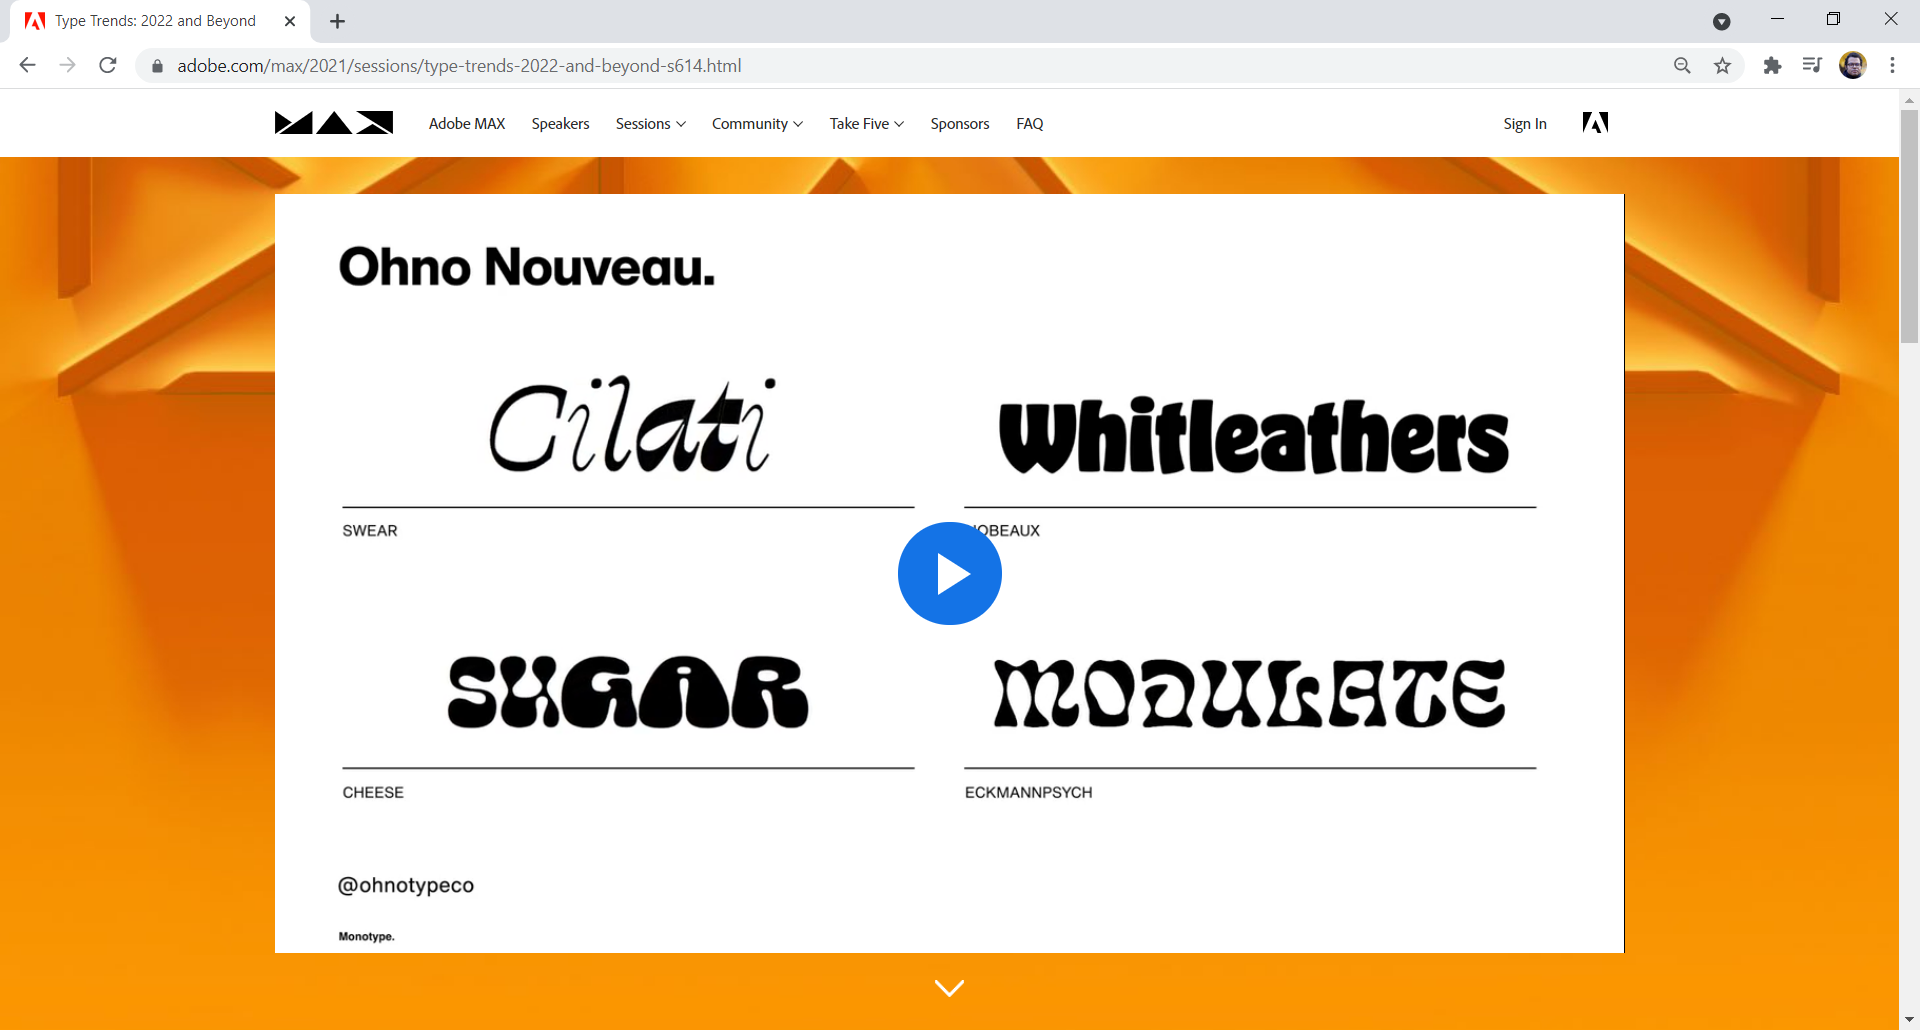Click the scrollbar up arrow
The width and height of the screenshot is (1920, 1030).
[x=1909, y=100]
